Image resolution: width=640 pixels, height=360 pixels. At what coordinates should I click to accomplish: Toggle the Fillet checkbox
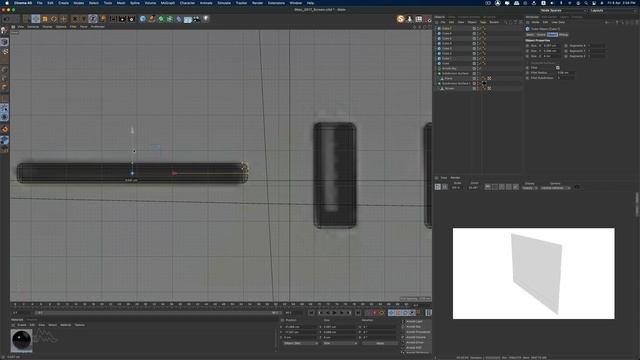558,68
